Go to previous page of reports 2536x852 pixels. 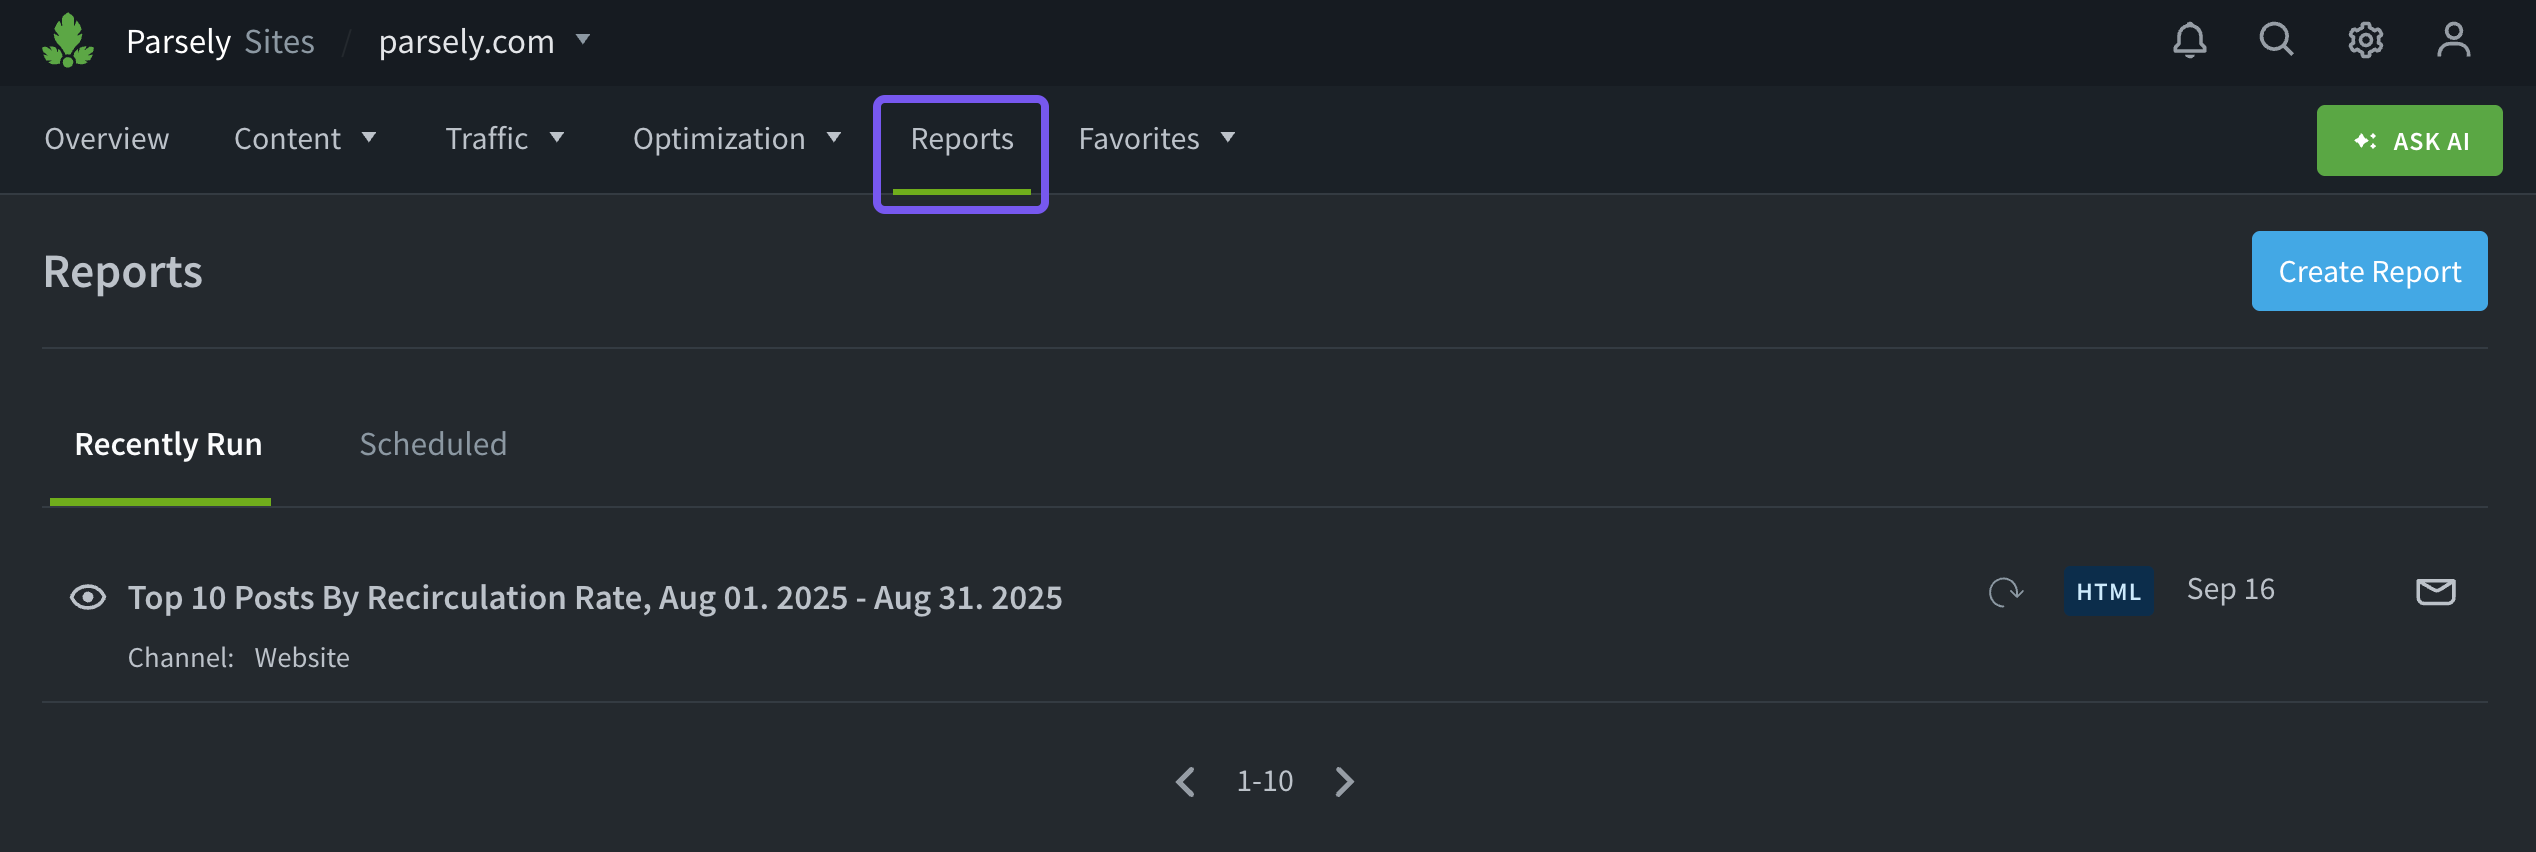pyautogui.click(x=1186, y=781)
